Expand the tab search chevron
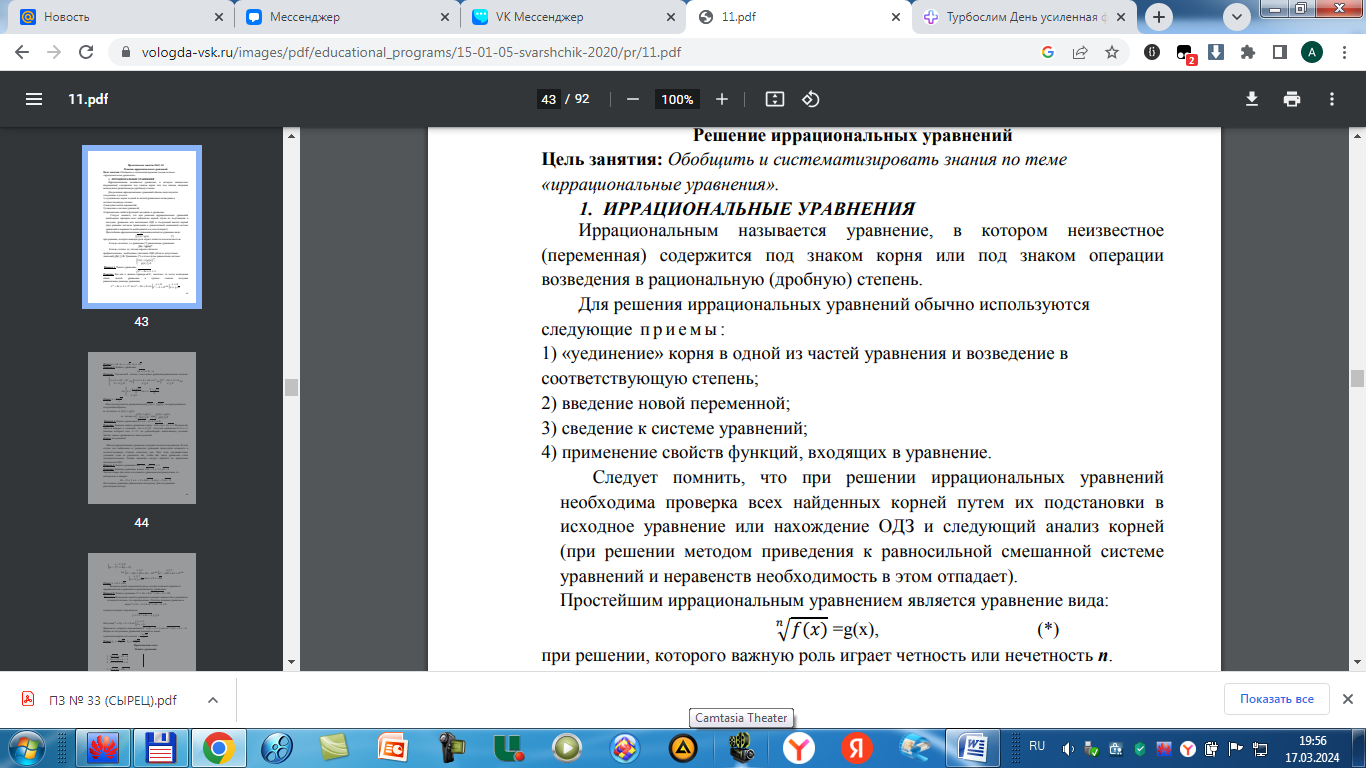The image size is (1366, 768). 1238,17
